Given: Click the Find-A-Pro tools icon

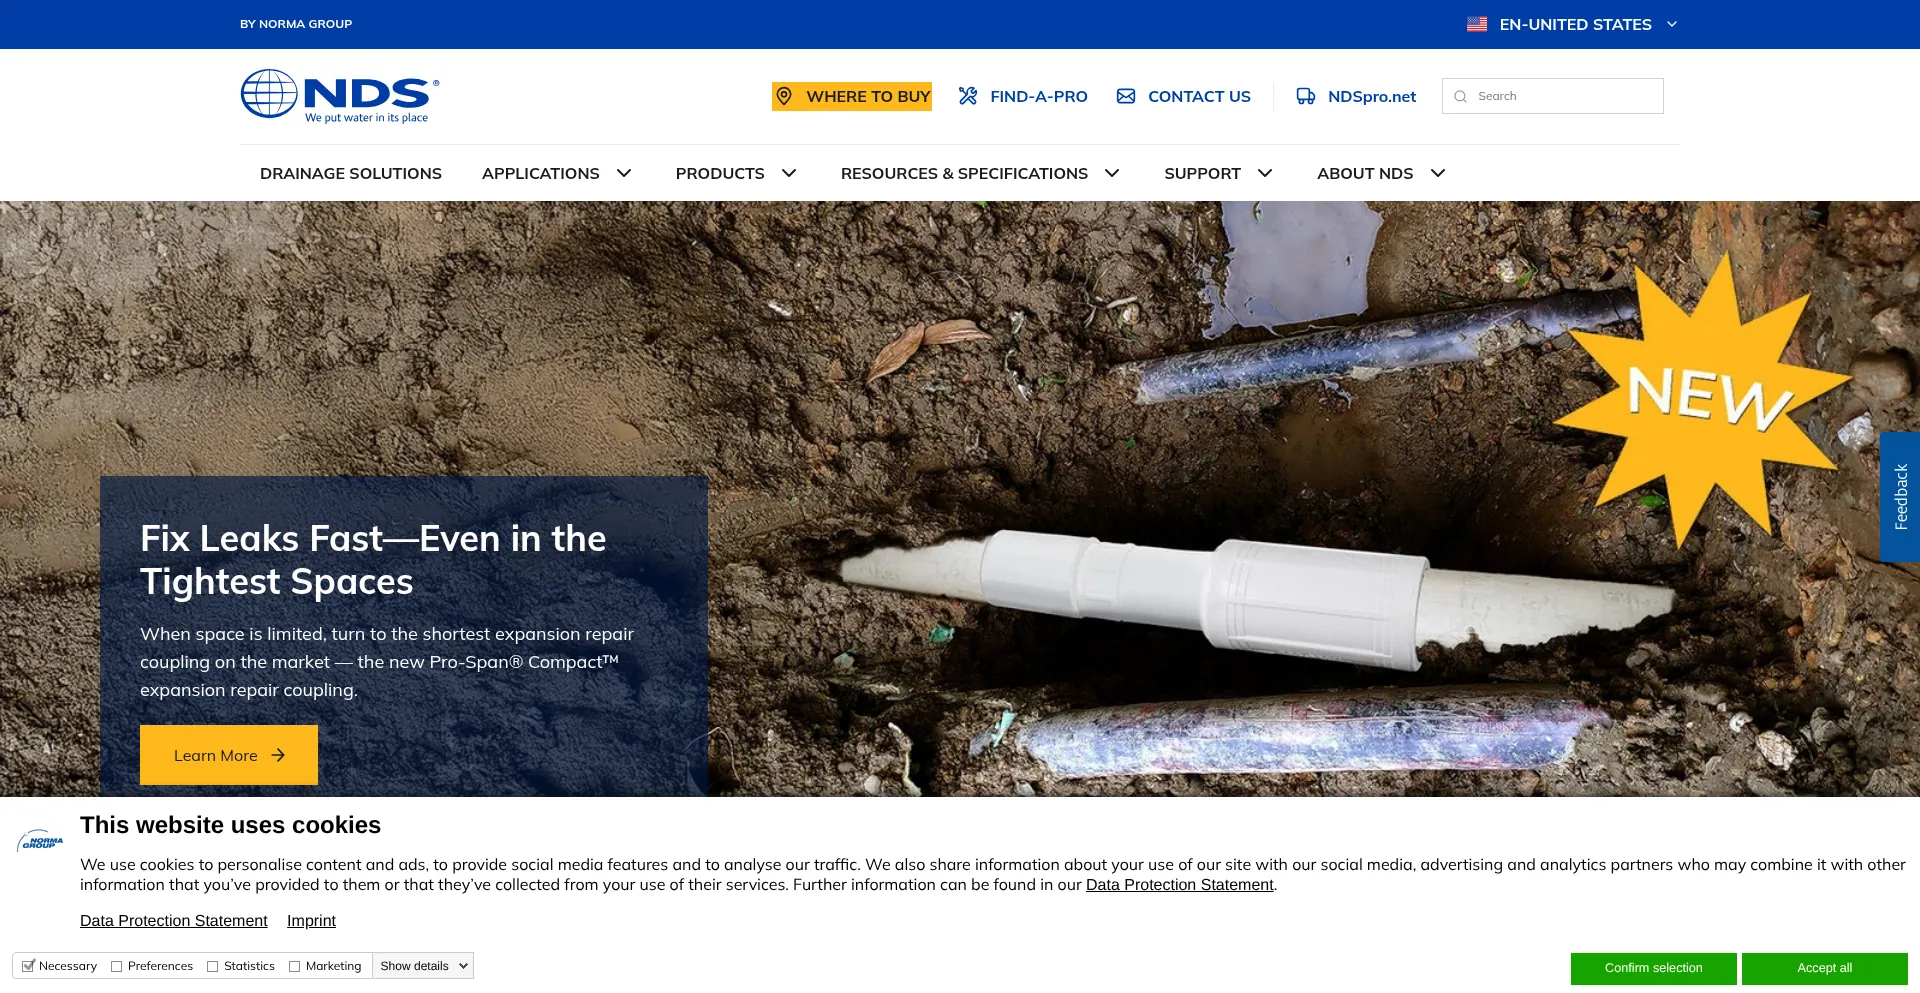Looking at the screenshot, I should 967,96.
